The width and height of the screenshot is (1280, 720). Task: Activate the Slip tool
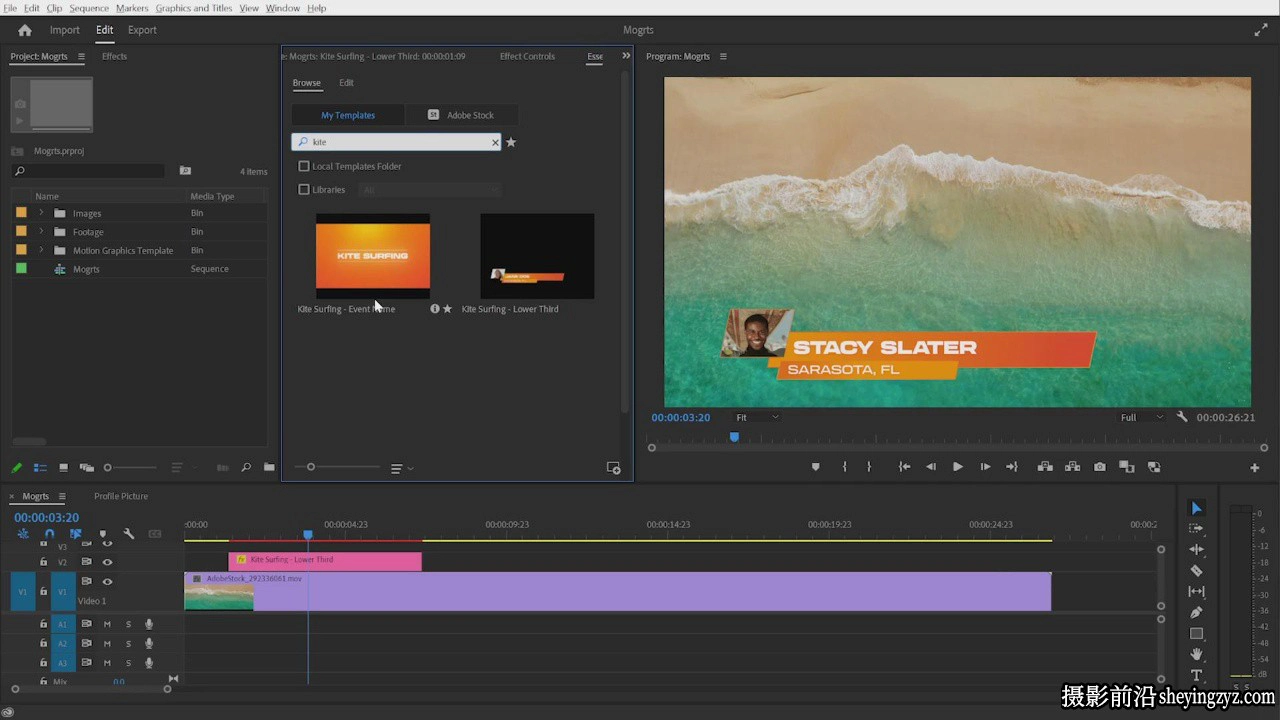coord(1196,592)
